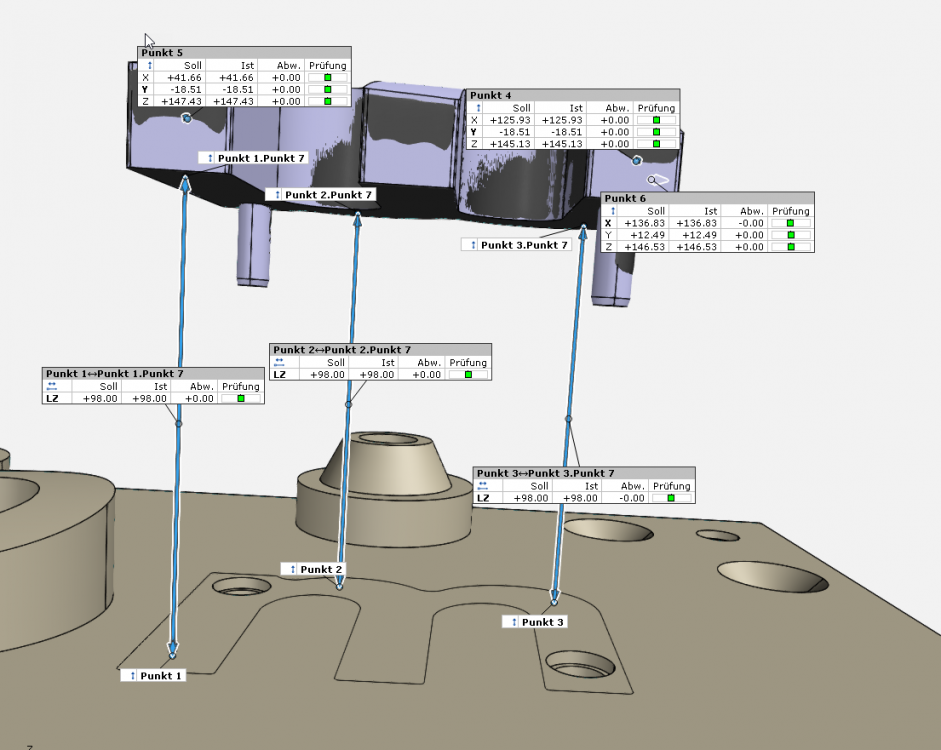
Task: Click the measurement icon beside the Punkt 1.Punkt 7 label
Action: coord(209,158)
